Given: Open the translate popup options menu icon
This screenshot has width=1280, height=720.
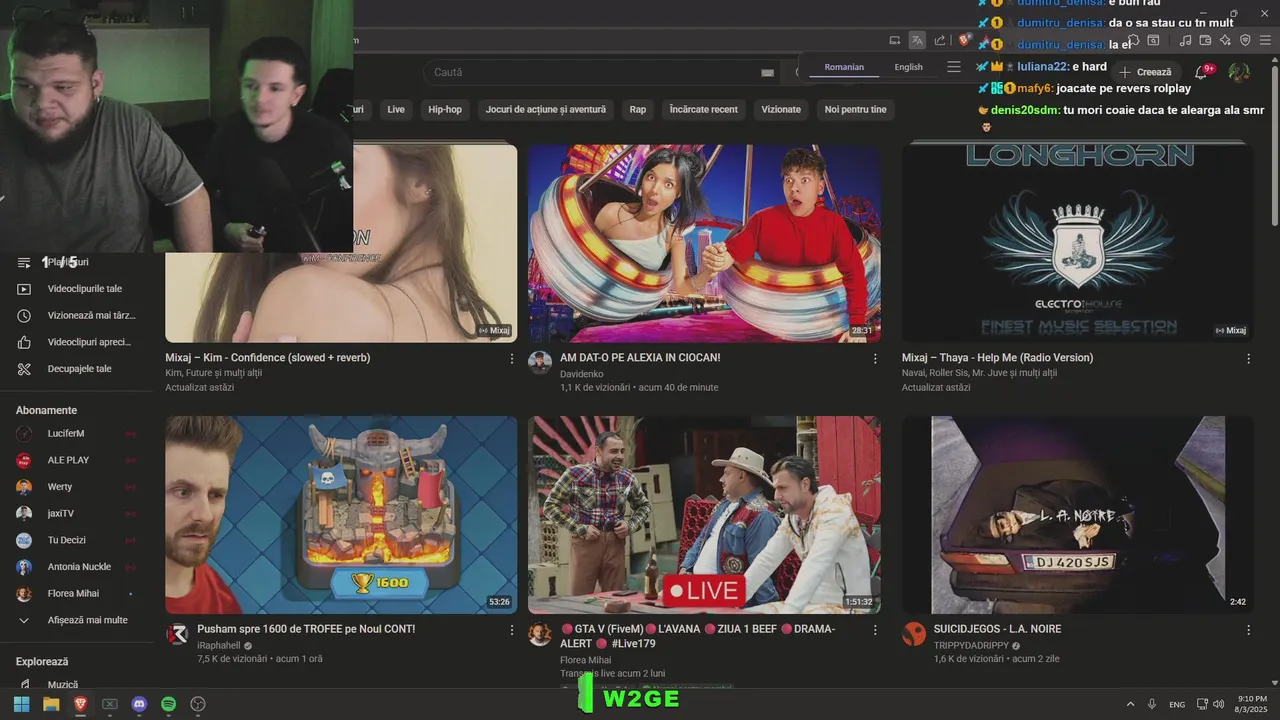Looking at the screenshot, I should click(x=954, y=67).
